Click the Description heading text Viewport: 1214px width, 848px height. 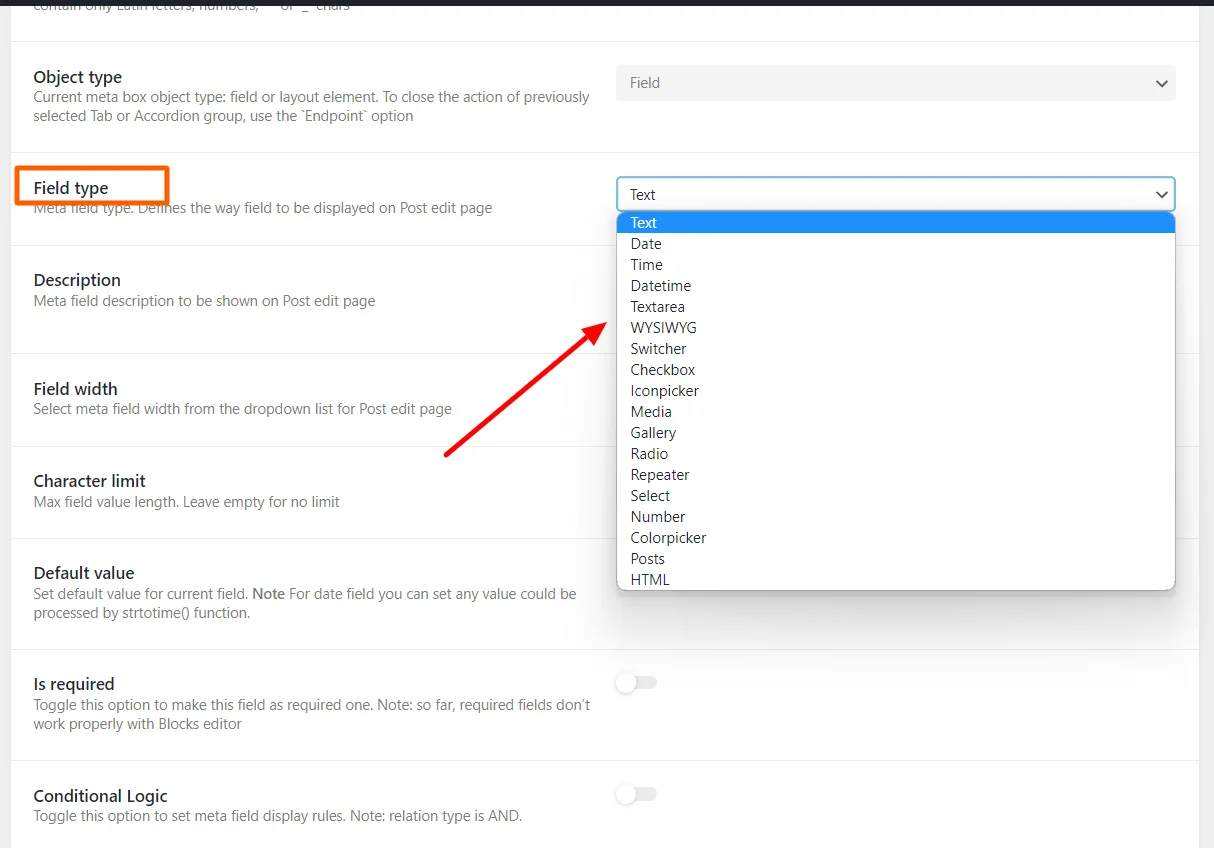pos(77,280)
